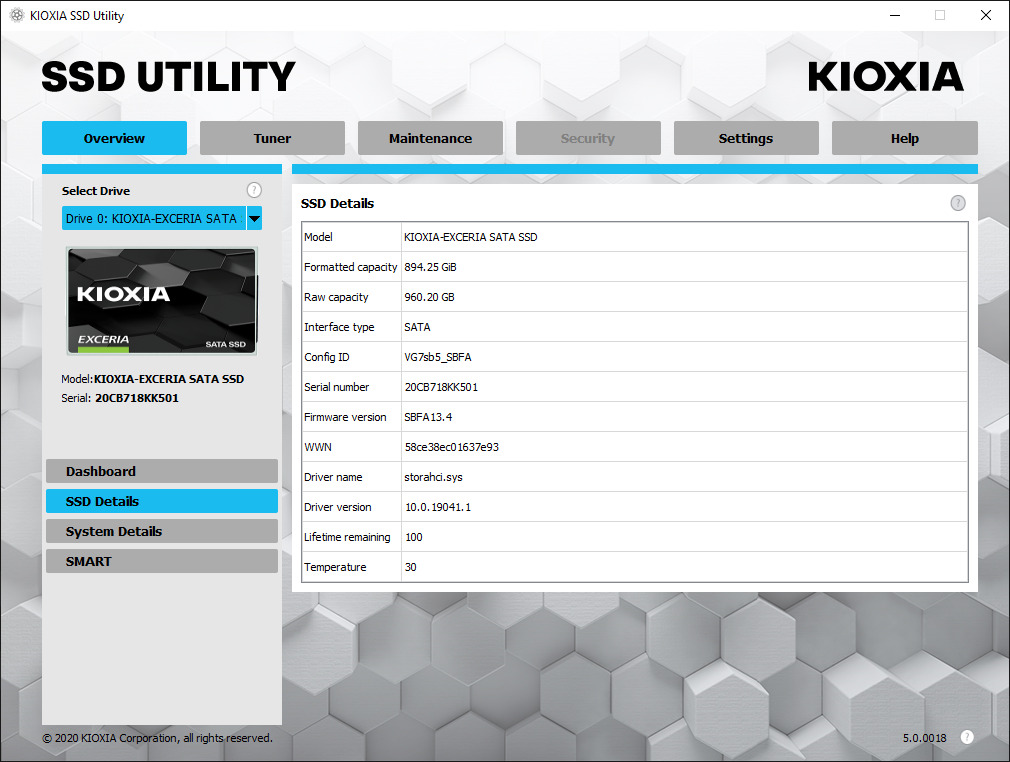Click the Overview tab
Viewport: 1010px width, 762px height.
click(114, 138)
